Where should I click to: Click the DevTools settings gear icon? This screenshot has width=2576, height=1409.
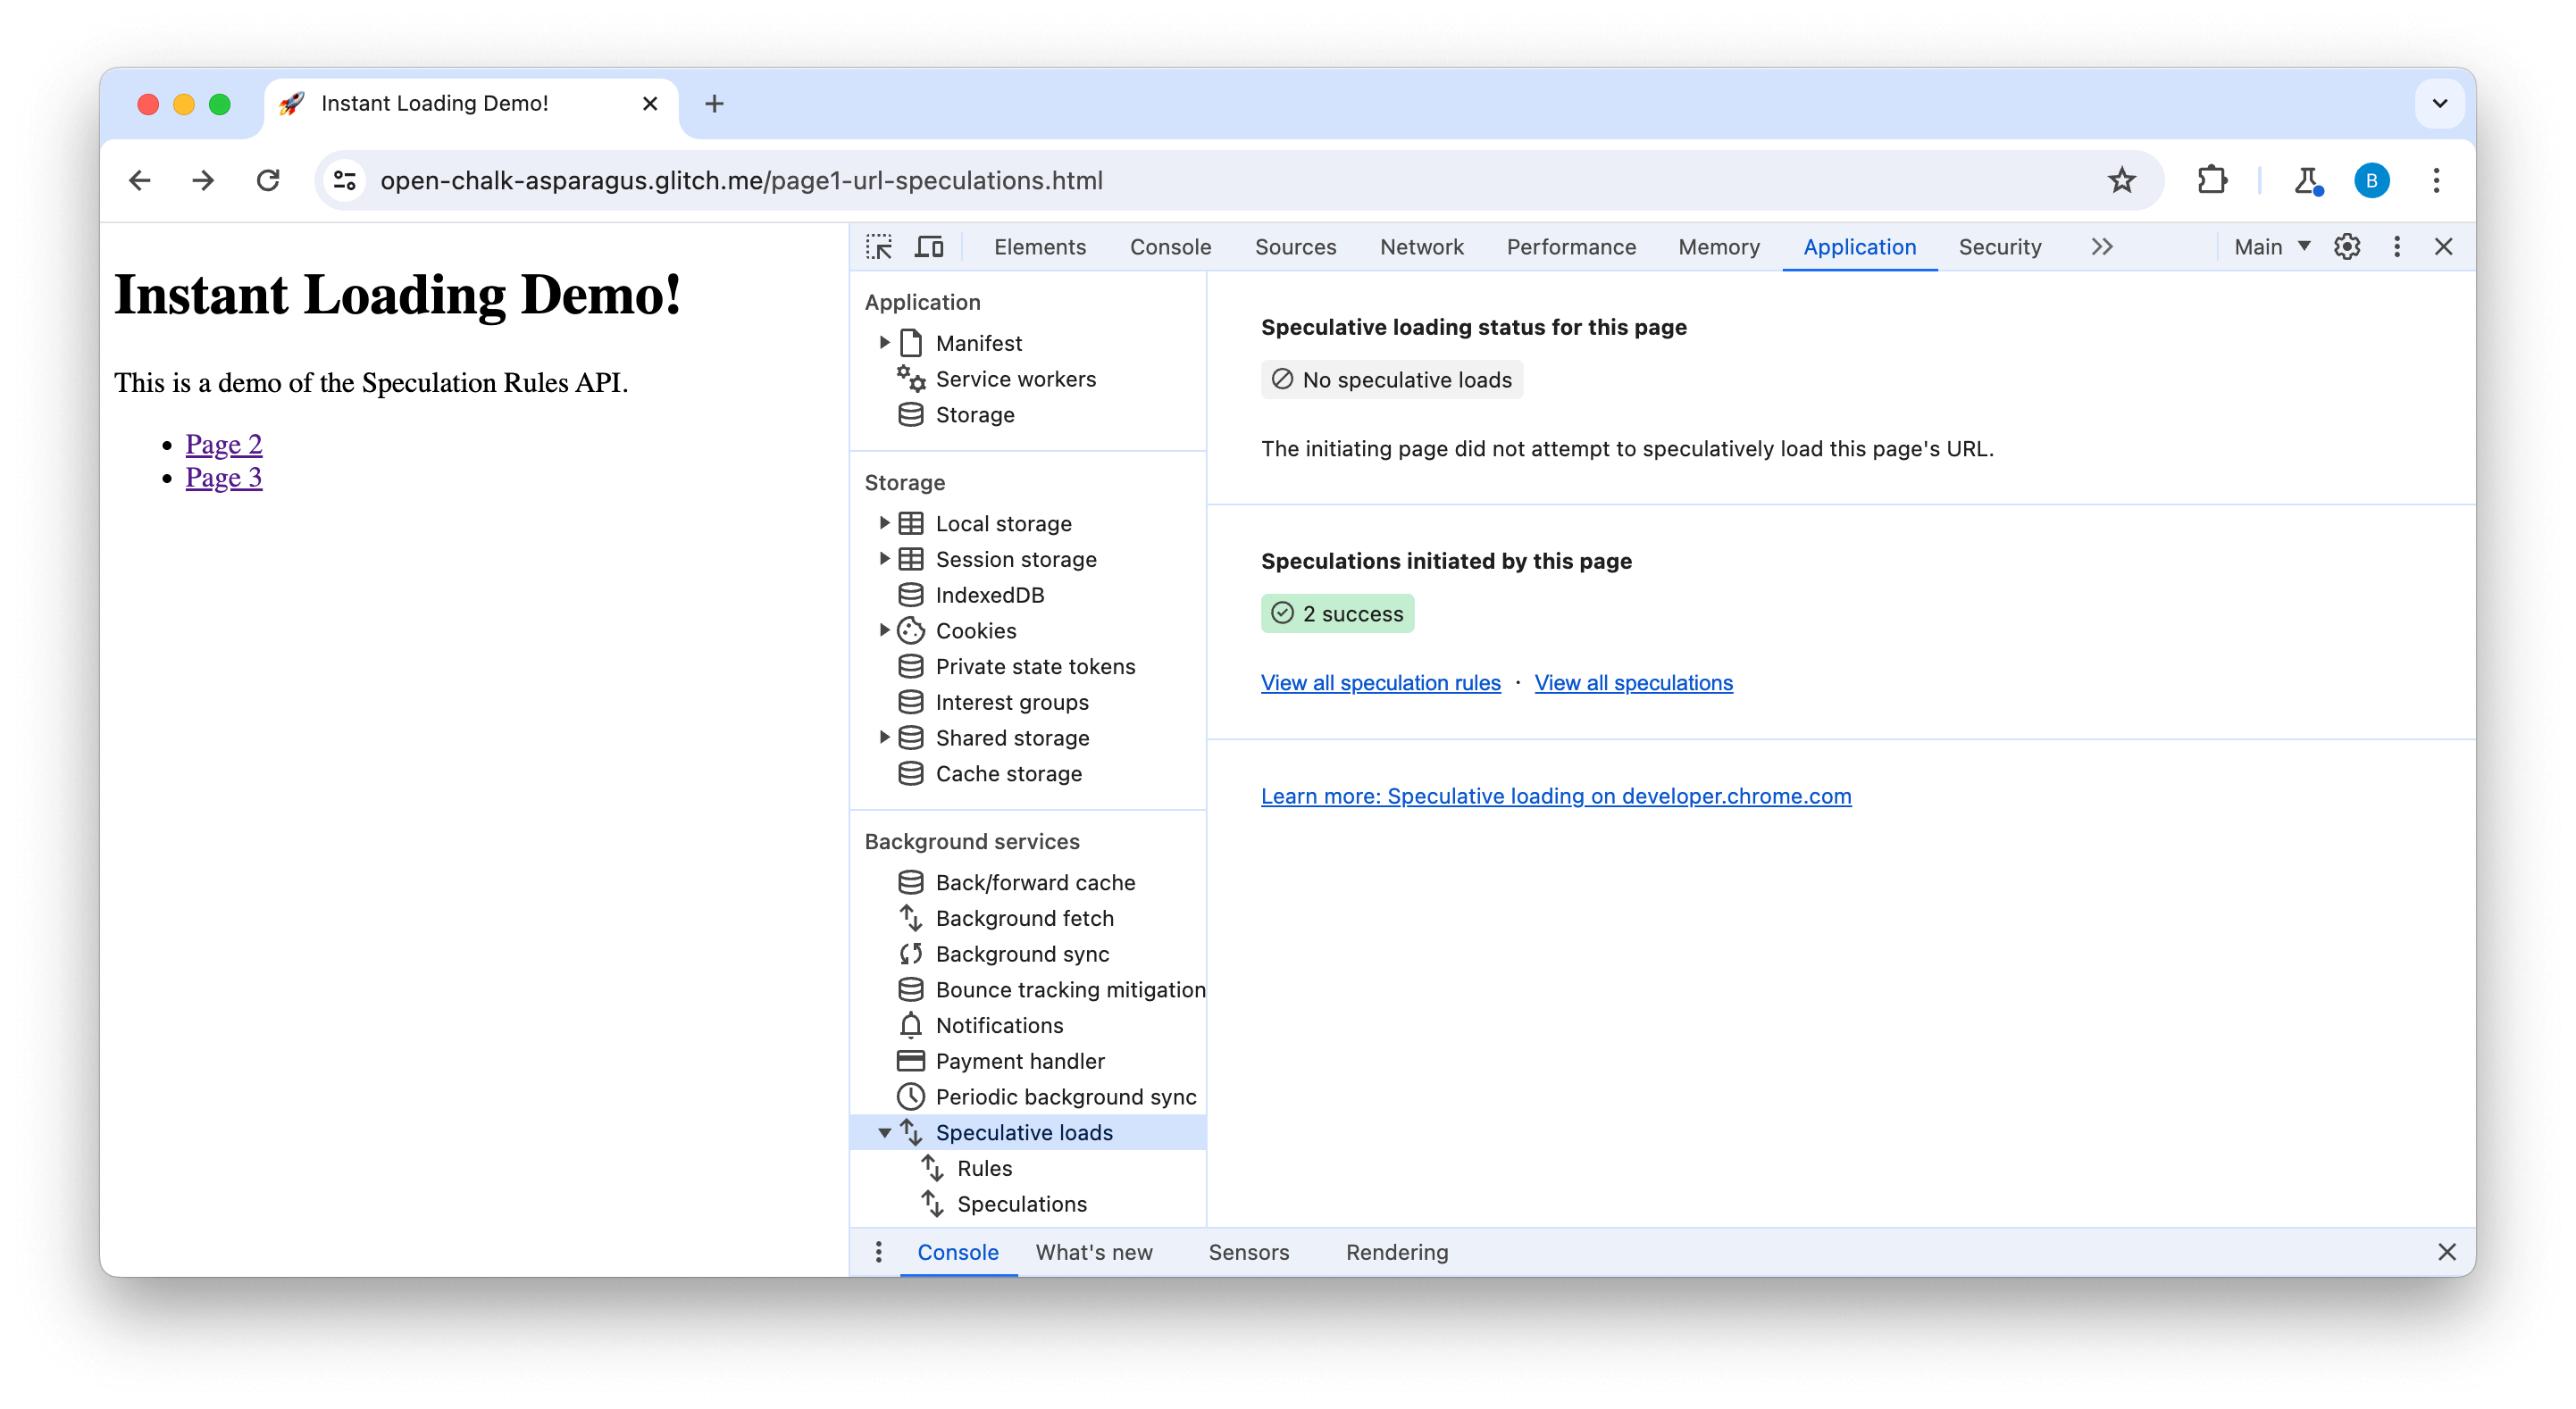click(x=2346, y=246)
